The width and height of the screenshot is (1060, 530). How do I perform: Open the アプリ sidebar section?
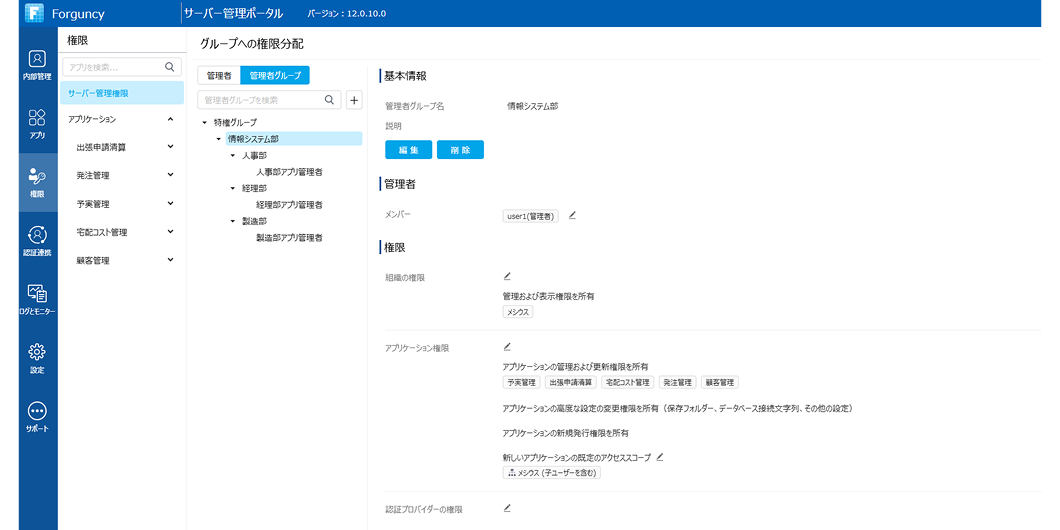pyautogui.click(x=38, y=124)
